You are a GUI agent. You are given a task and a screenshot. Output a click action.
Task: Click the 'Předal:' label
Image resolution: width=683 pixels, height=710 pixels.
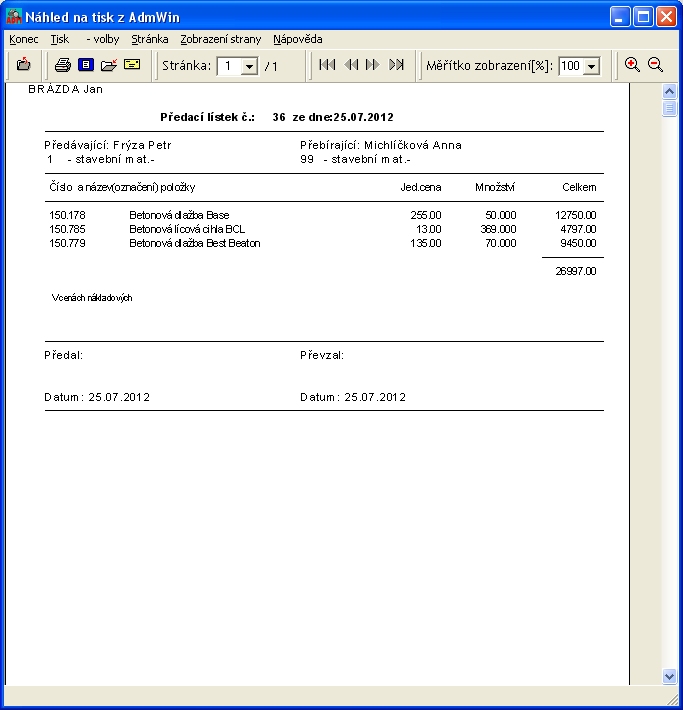click(63, 355)
